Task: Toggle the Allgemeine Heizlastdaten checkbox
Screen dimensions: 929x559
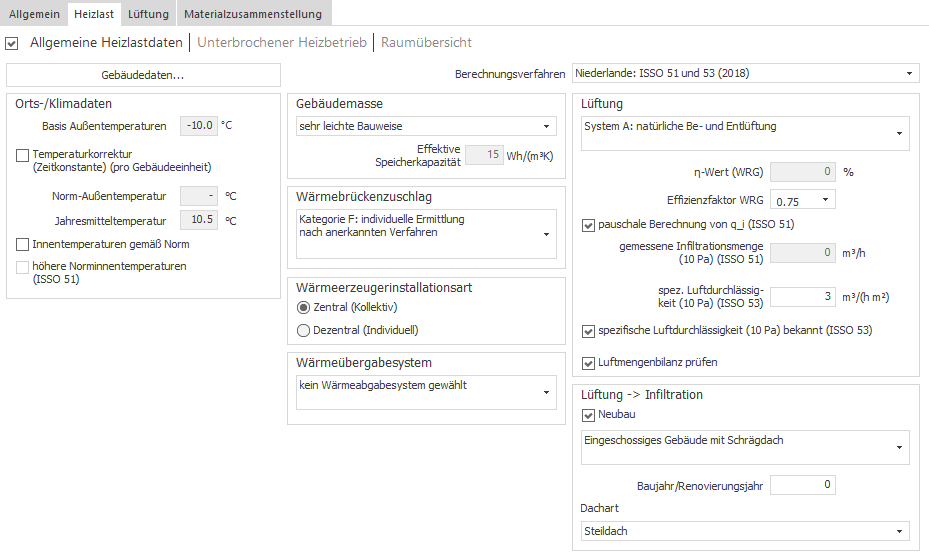Action: (12, 43)
